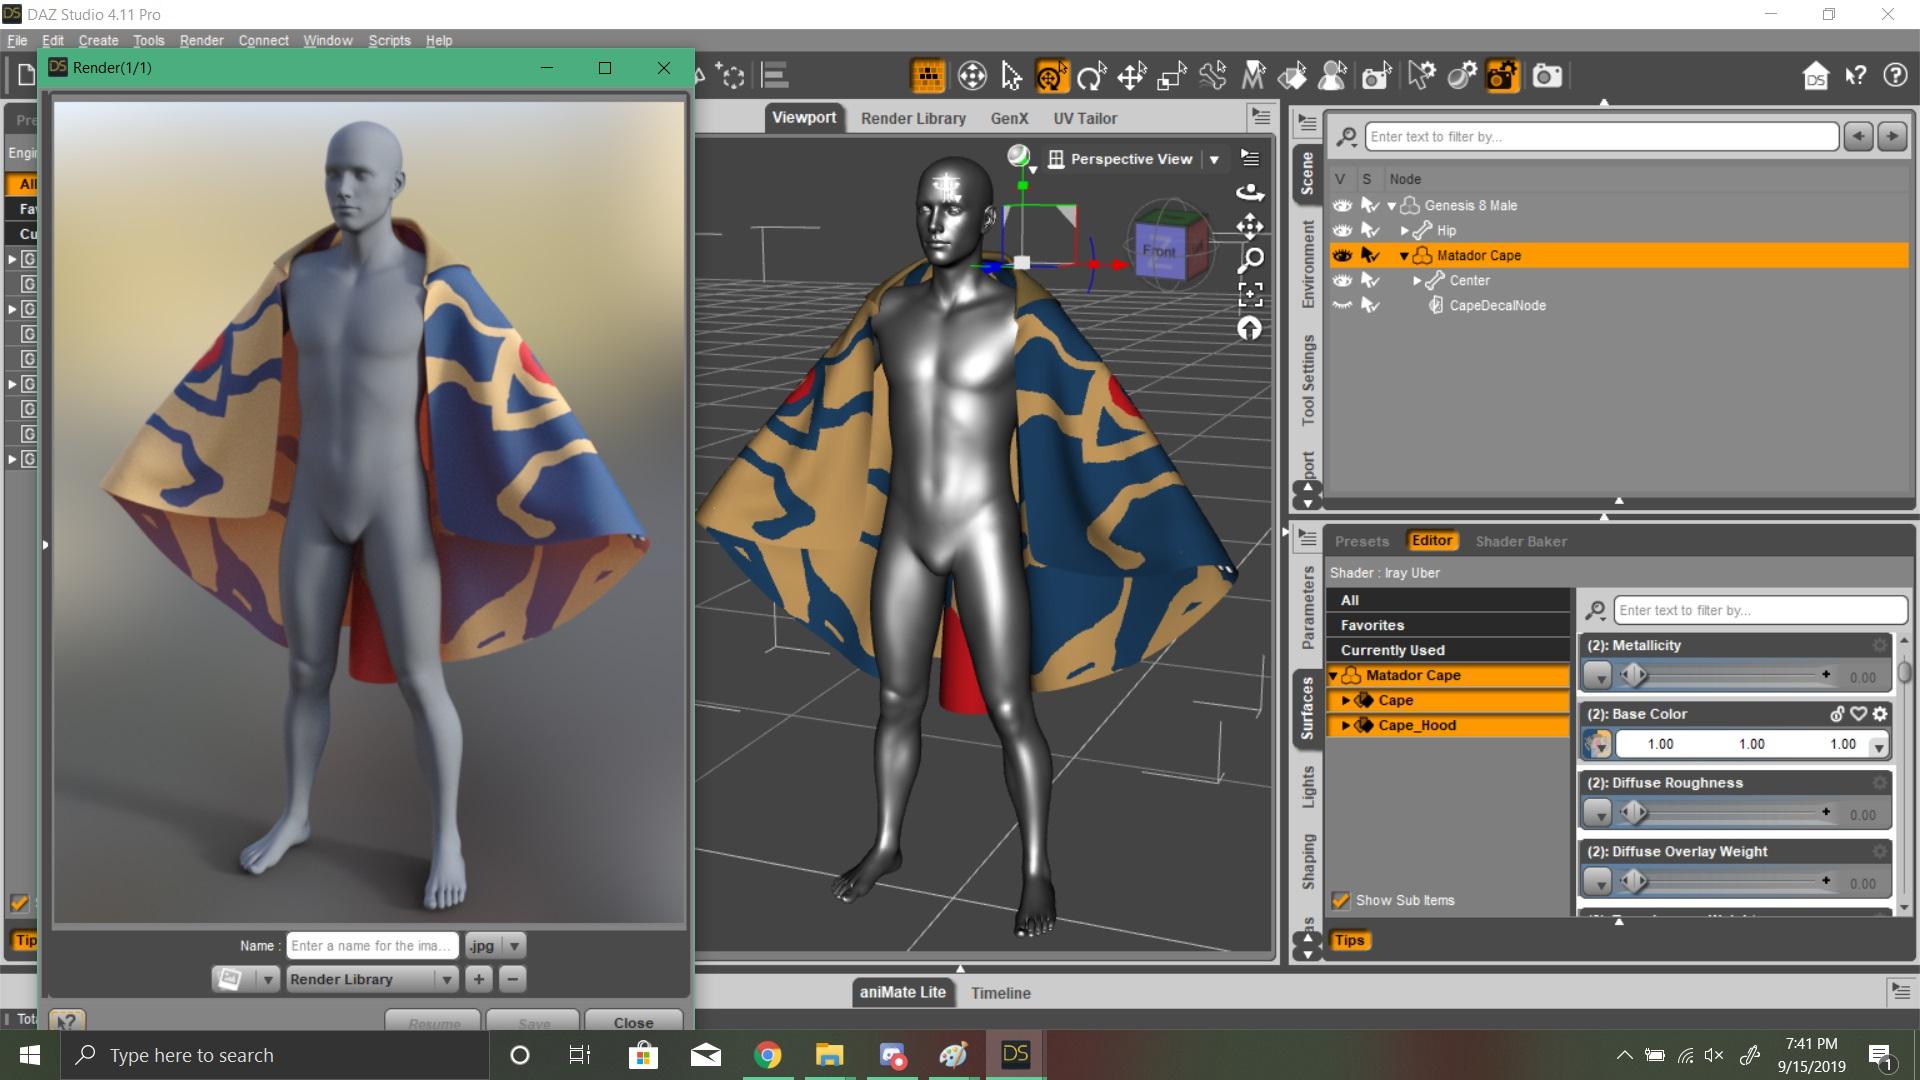Click the viewport Zoom magnifier icon

tap(1250, 260)
